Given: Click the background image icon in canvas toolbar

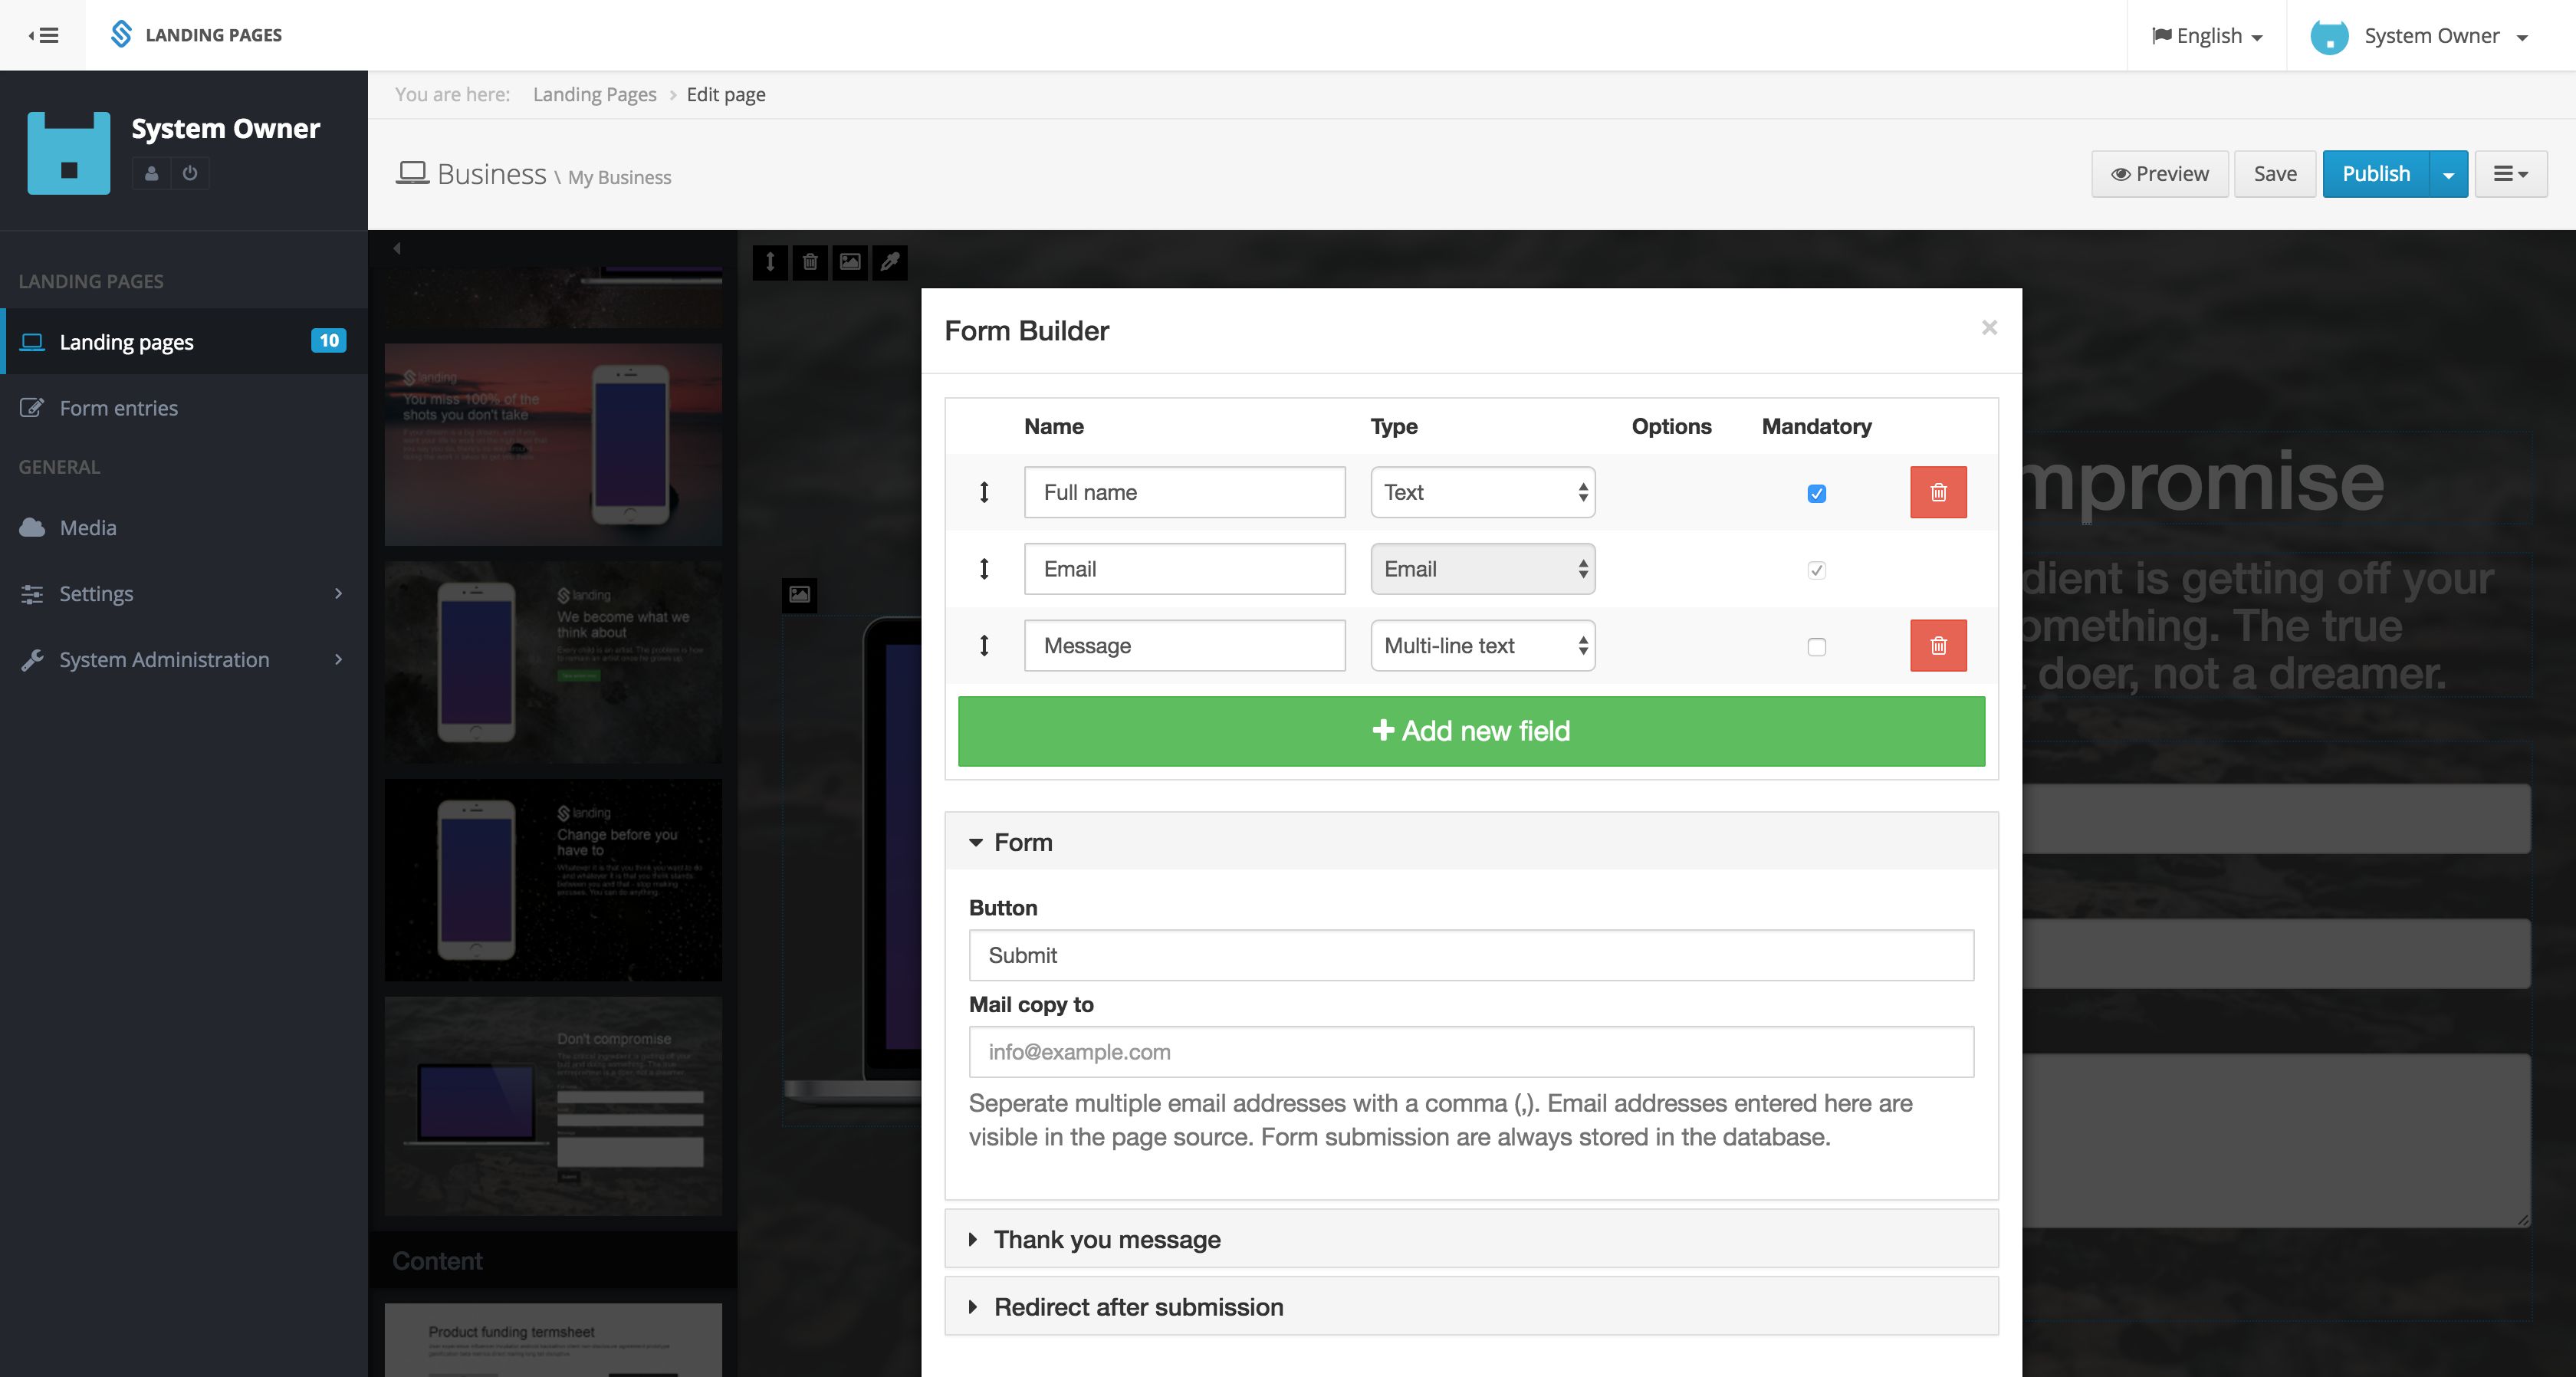Looking at the screenshot, I should pyautogui.click(x=850, y=262).
